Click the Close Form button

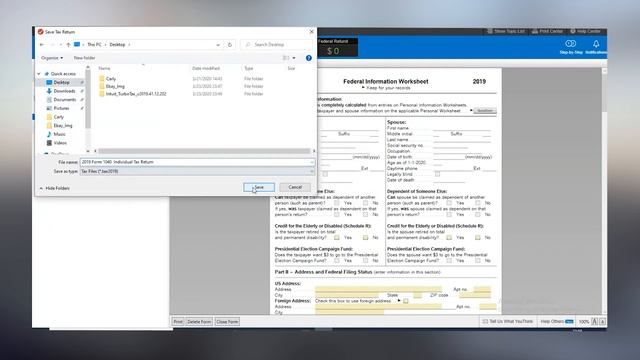pyautogui.click(x=227, y=322)
